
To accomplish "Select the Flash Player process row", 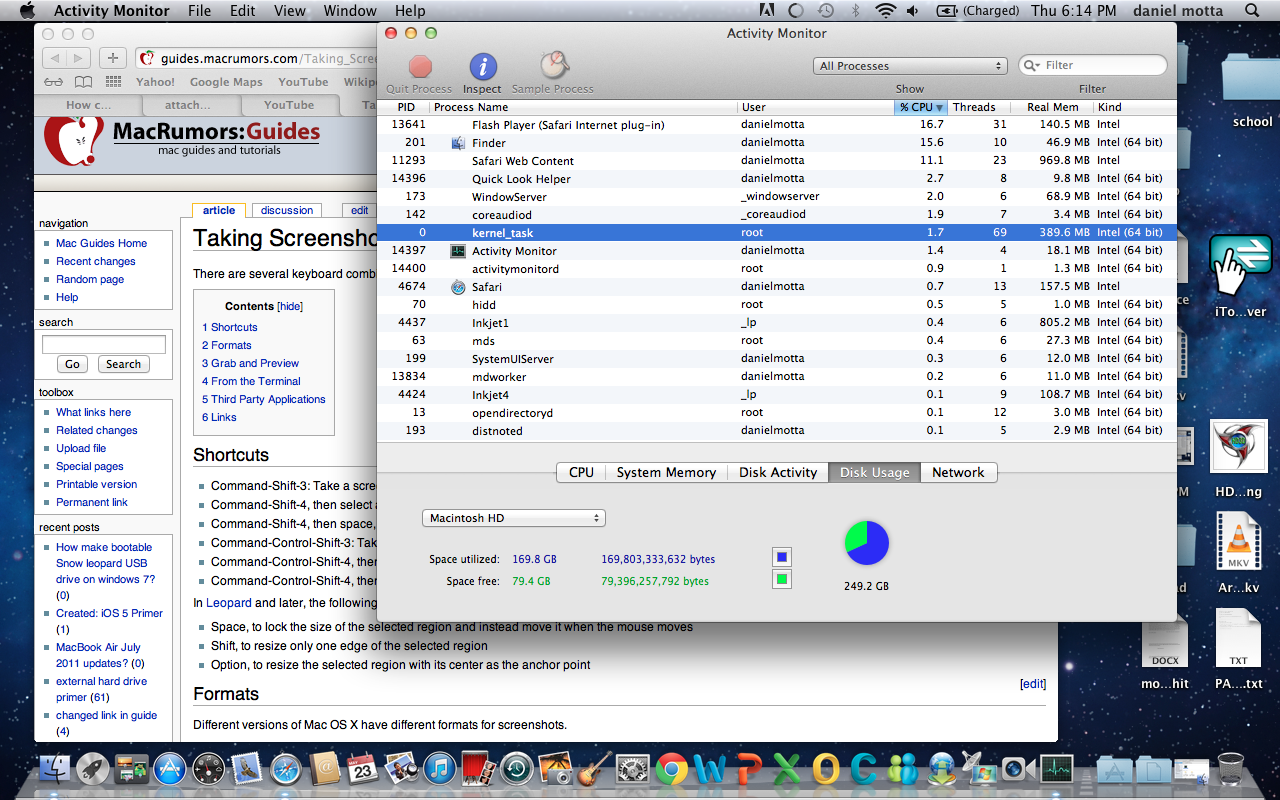I will (777, 125).
